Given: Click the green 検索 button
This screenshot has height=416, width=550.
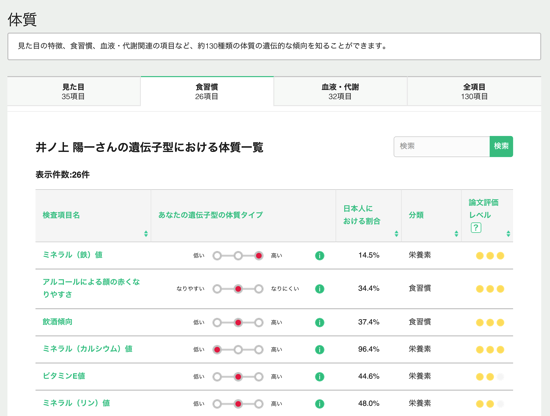Looking at the screenshot, I should [x=501, y=146].
